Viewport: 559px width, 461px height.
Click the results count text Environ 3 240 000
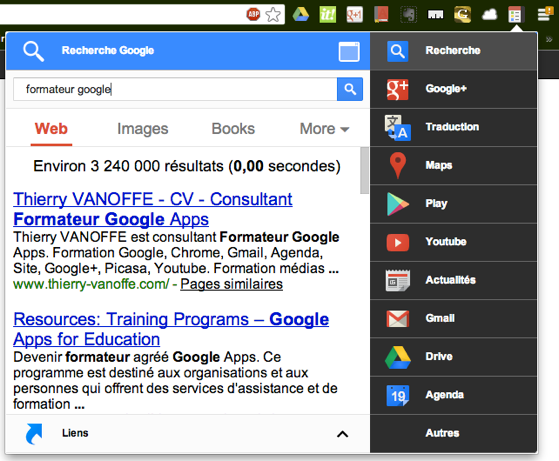tap(187, 167)
